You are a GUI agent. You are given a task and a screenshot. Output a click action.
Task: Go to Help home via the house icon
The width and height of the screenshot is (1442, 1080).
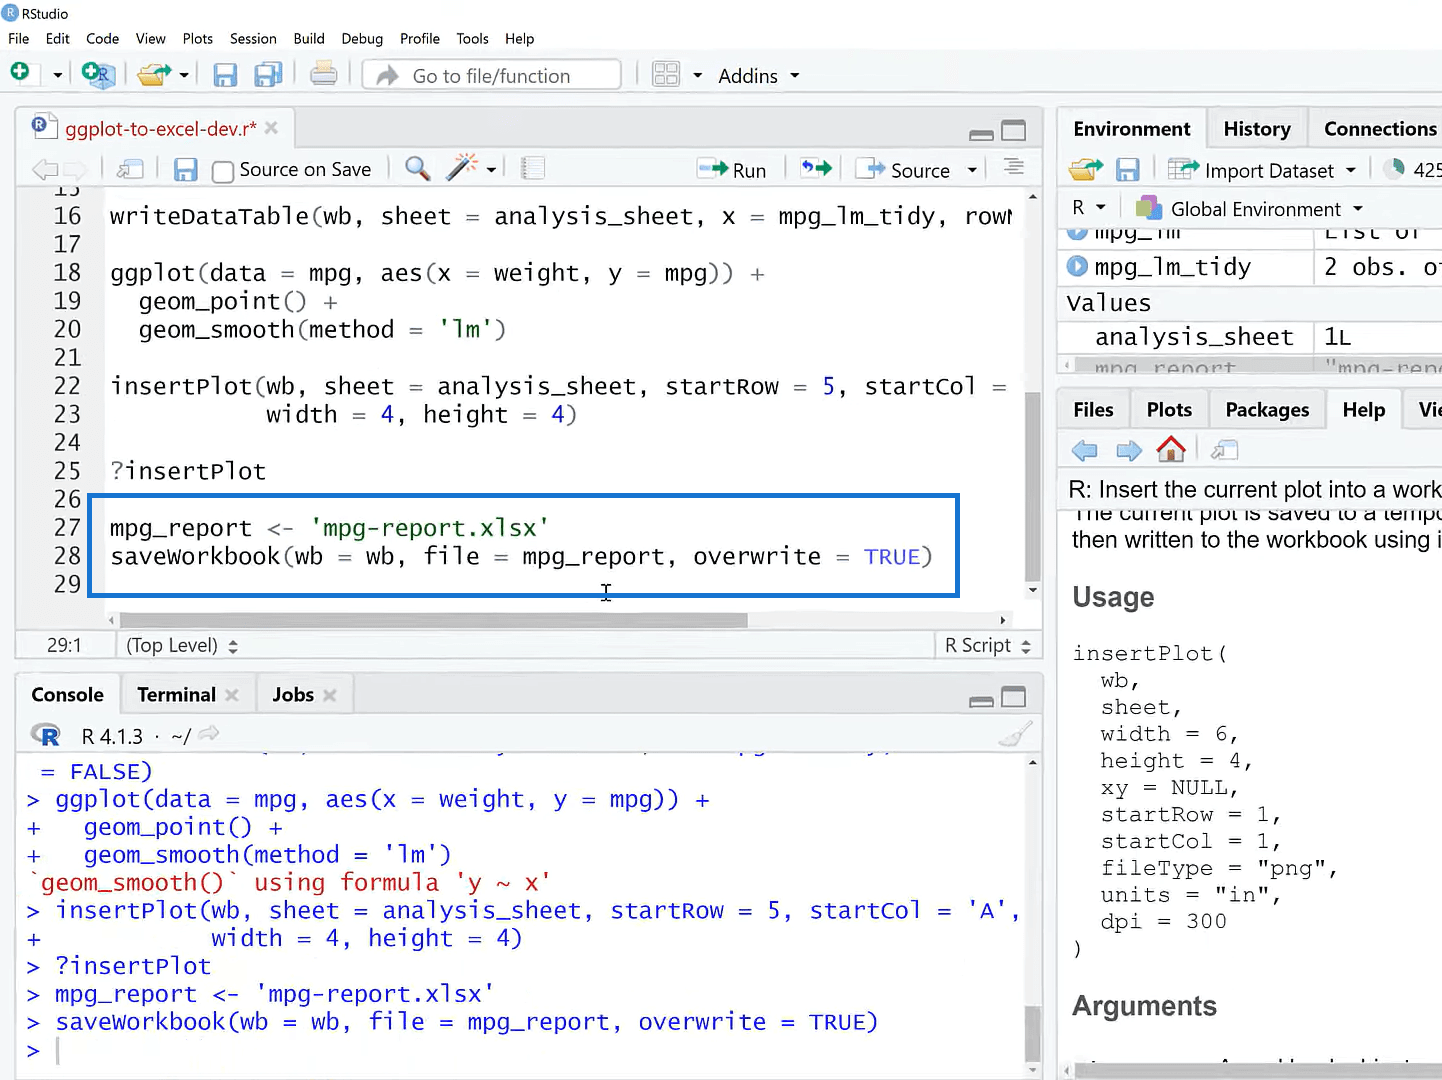(1171, 449)
